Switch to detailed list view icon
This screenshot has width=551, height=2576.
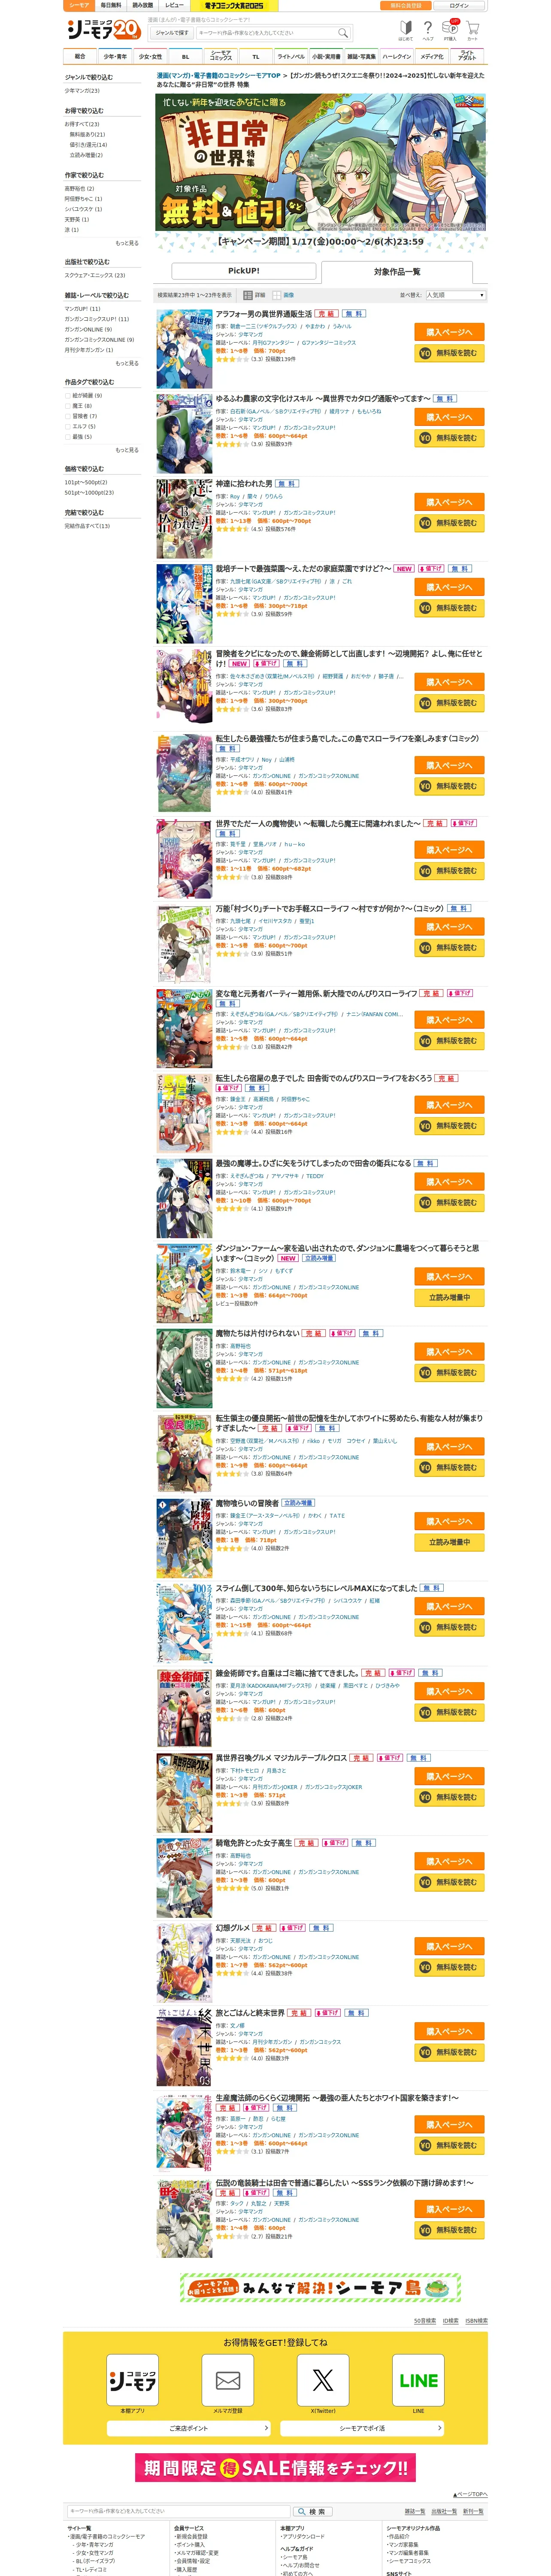tap(248, 295)
